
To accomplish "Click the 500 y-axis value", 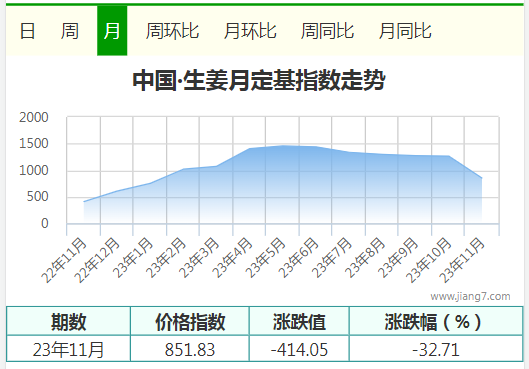I will (37, 197).
